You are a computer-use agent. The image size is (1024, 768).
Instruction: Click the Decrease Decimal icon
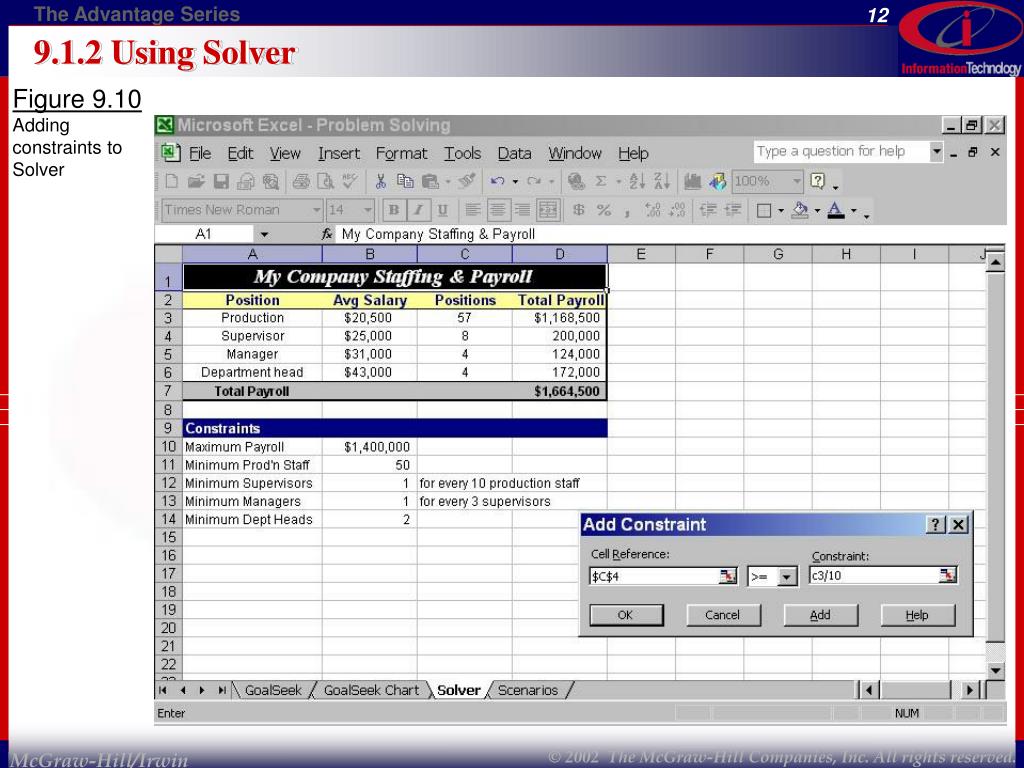tap(677, 210)
